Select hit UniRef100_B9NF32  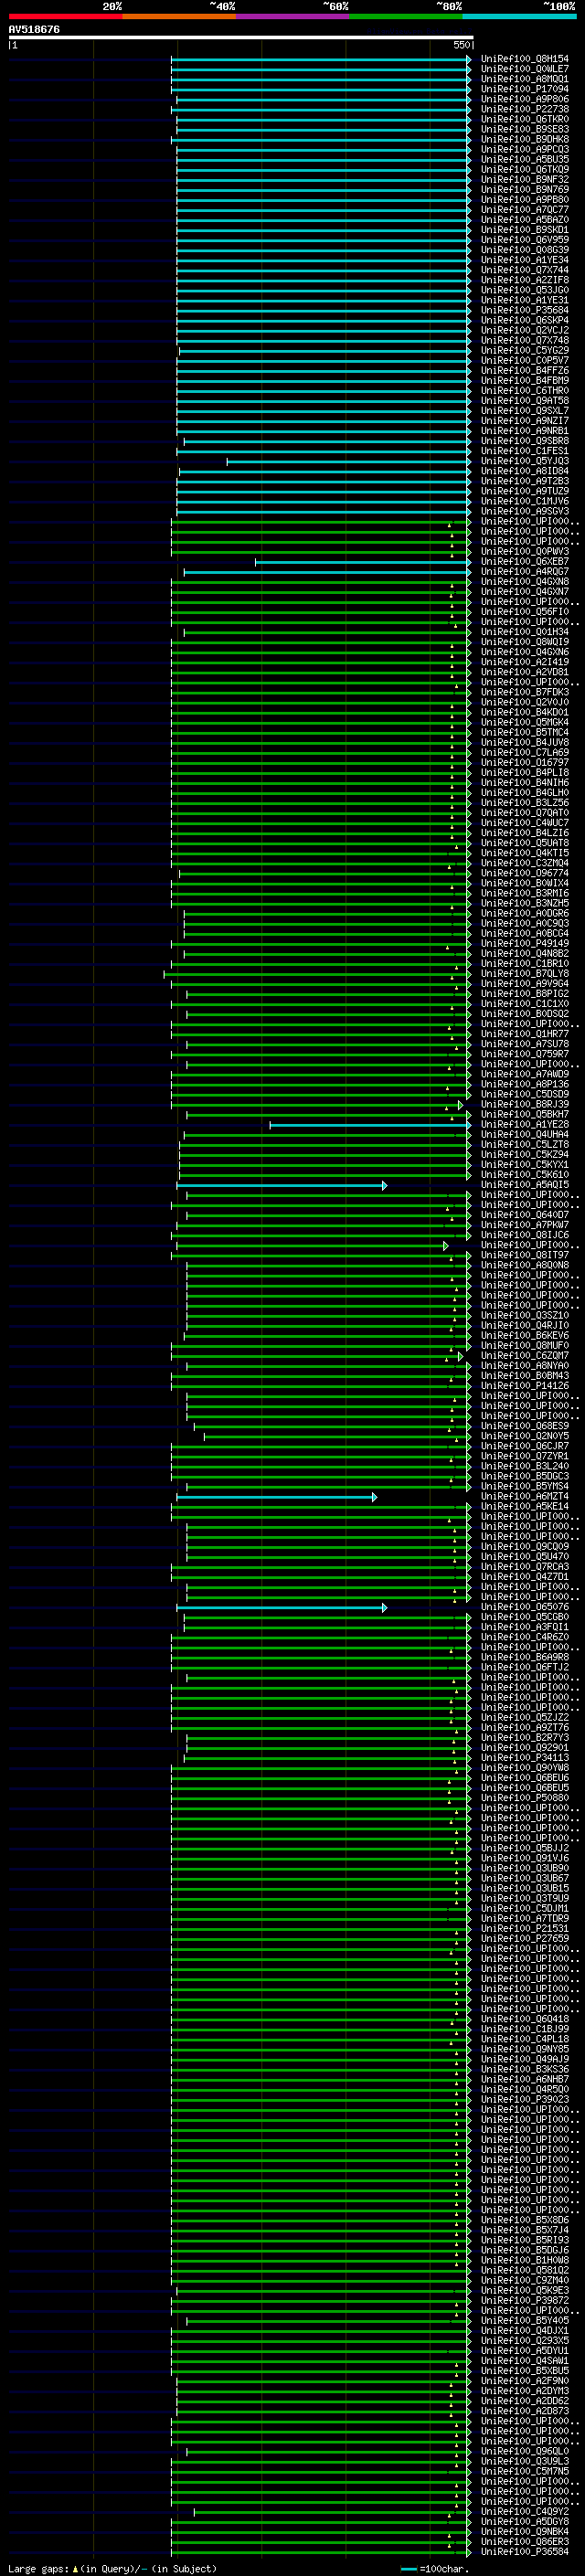coord(525,180)
